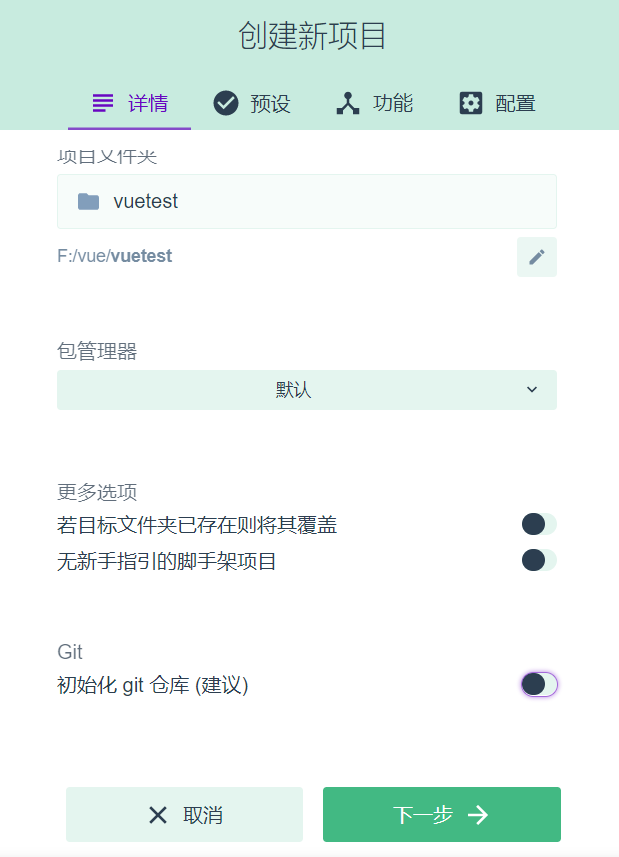Viewport: 619px width, 857px height.
Task: Click the arrow icon on 下一步 button
Action: click(480, 814)
